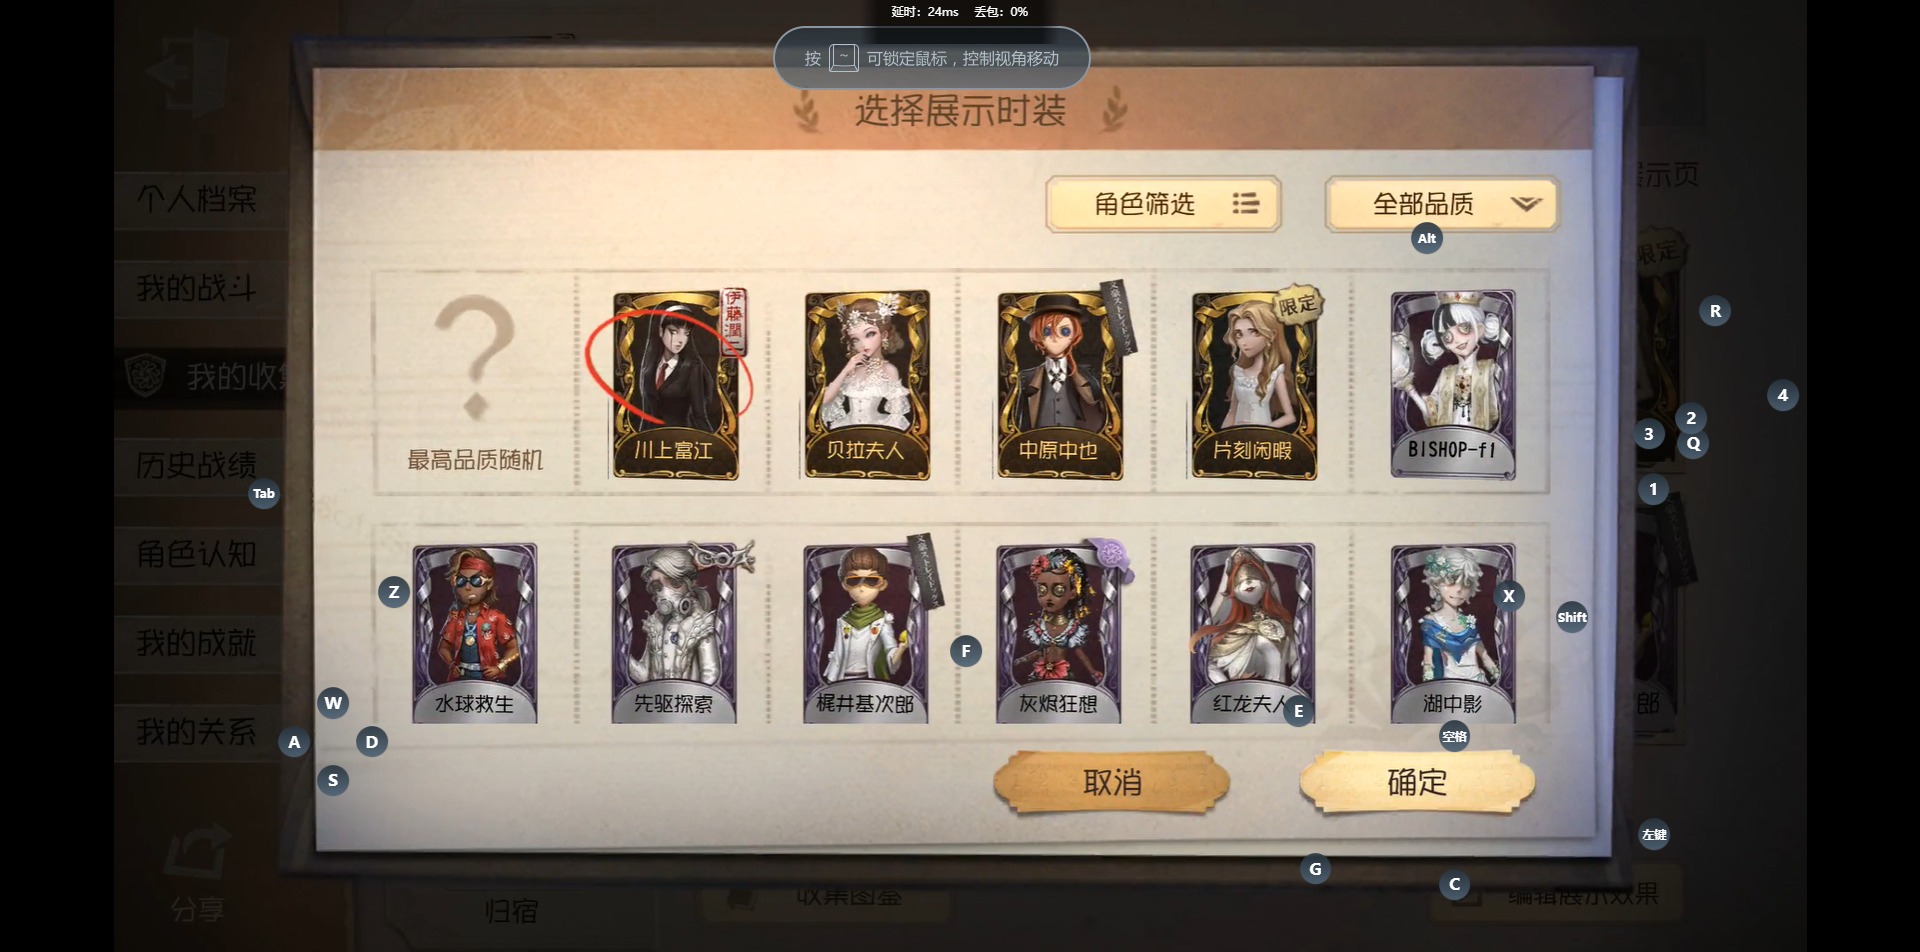Image resolution: width=1920 pixels, height=952 pixels.
Task: Select the 川上富江 costume card
Action: 676,385
